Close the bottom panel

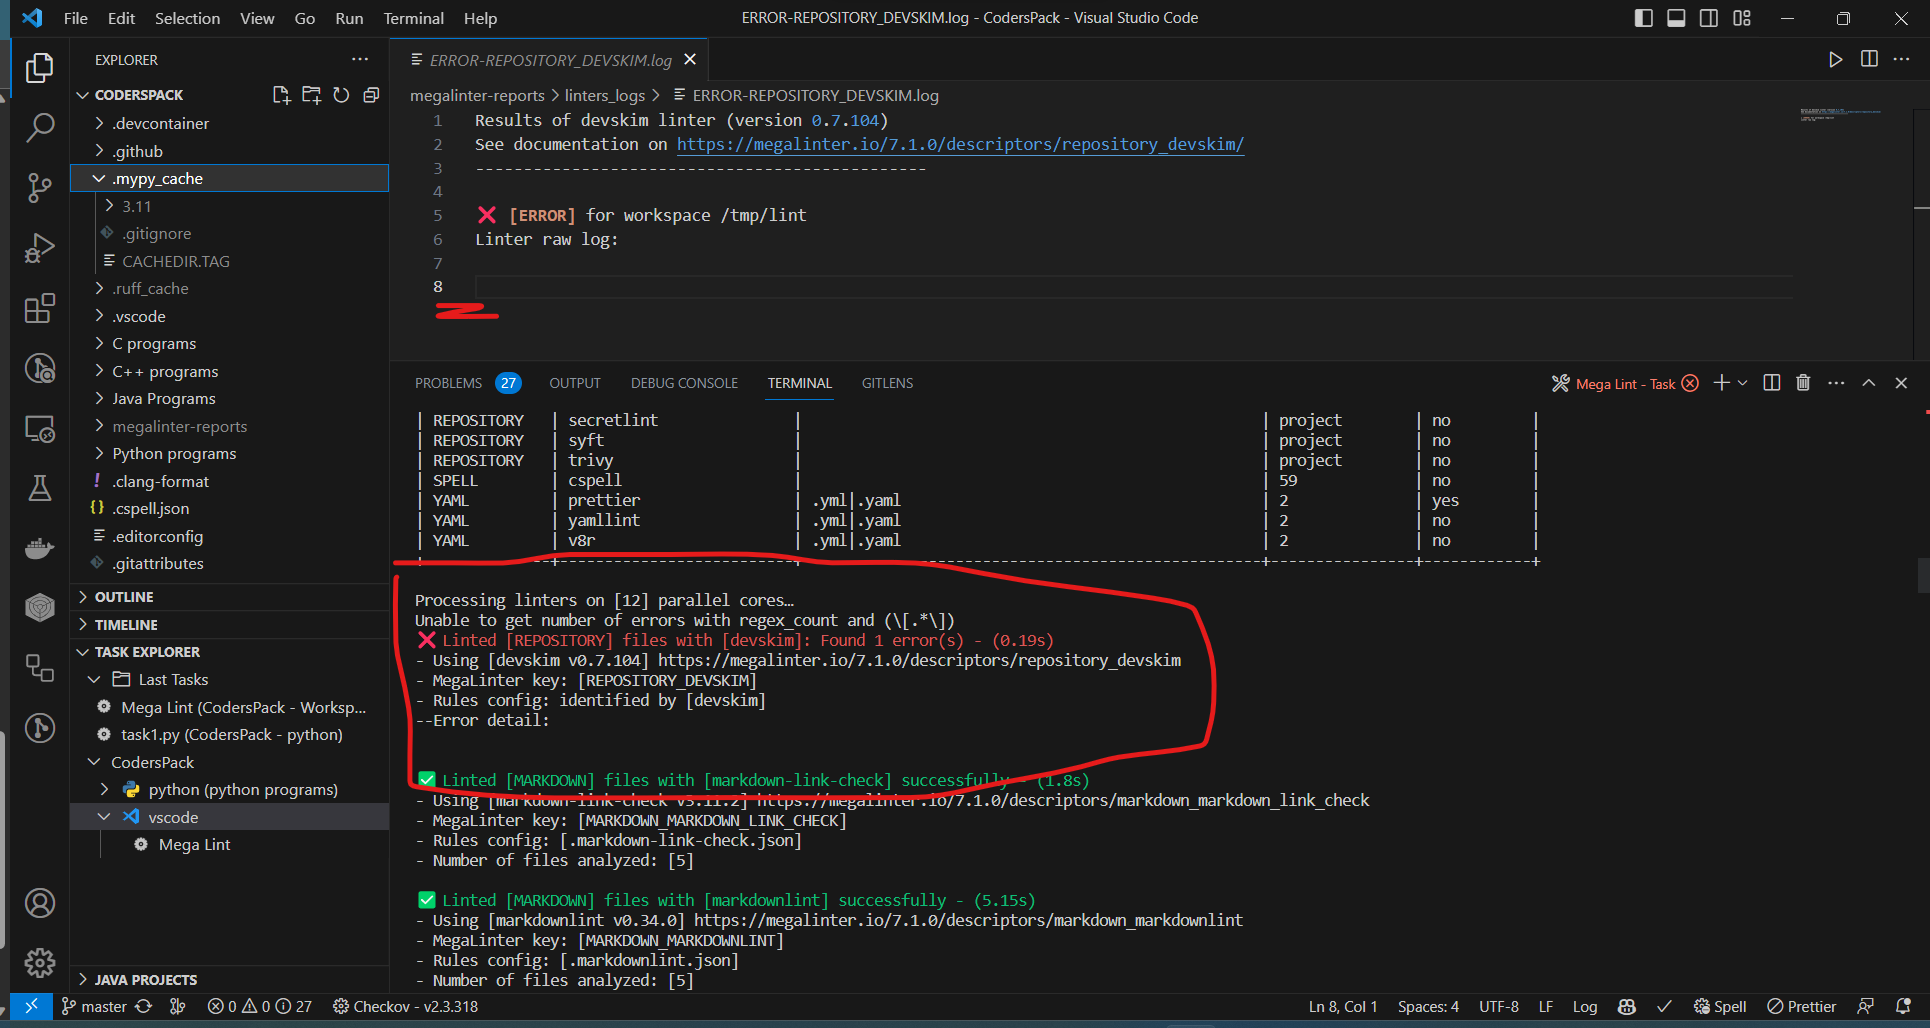pos(1901,383)
